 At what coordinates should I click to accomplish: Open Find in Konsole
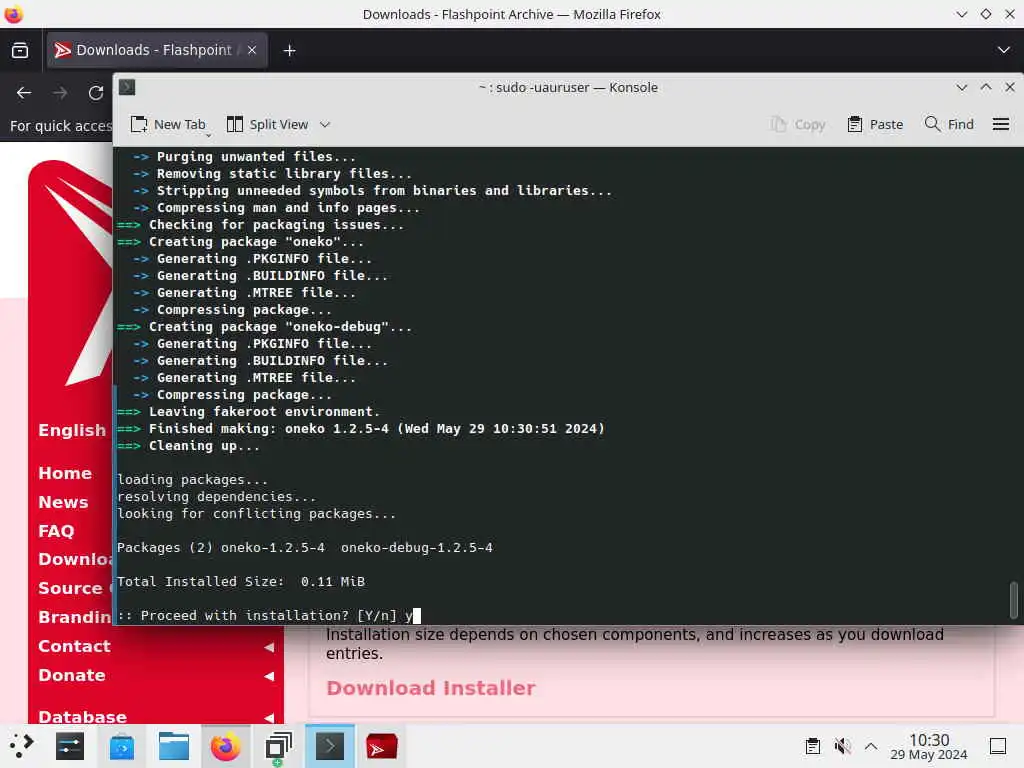point(949,124)
